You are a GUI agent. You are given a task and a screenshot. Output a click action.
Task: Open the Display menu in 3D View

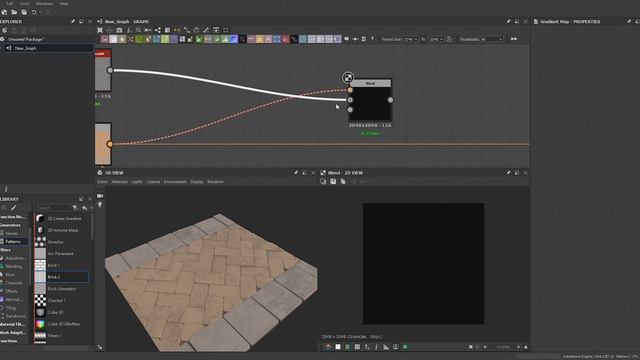tap(197, 182)
